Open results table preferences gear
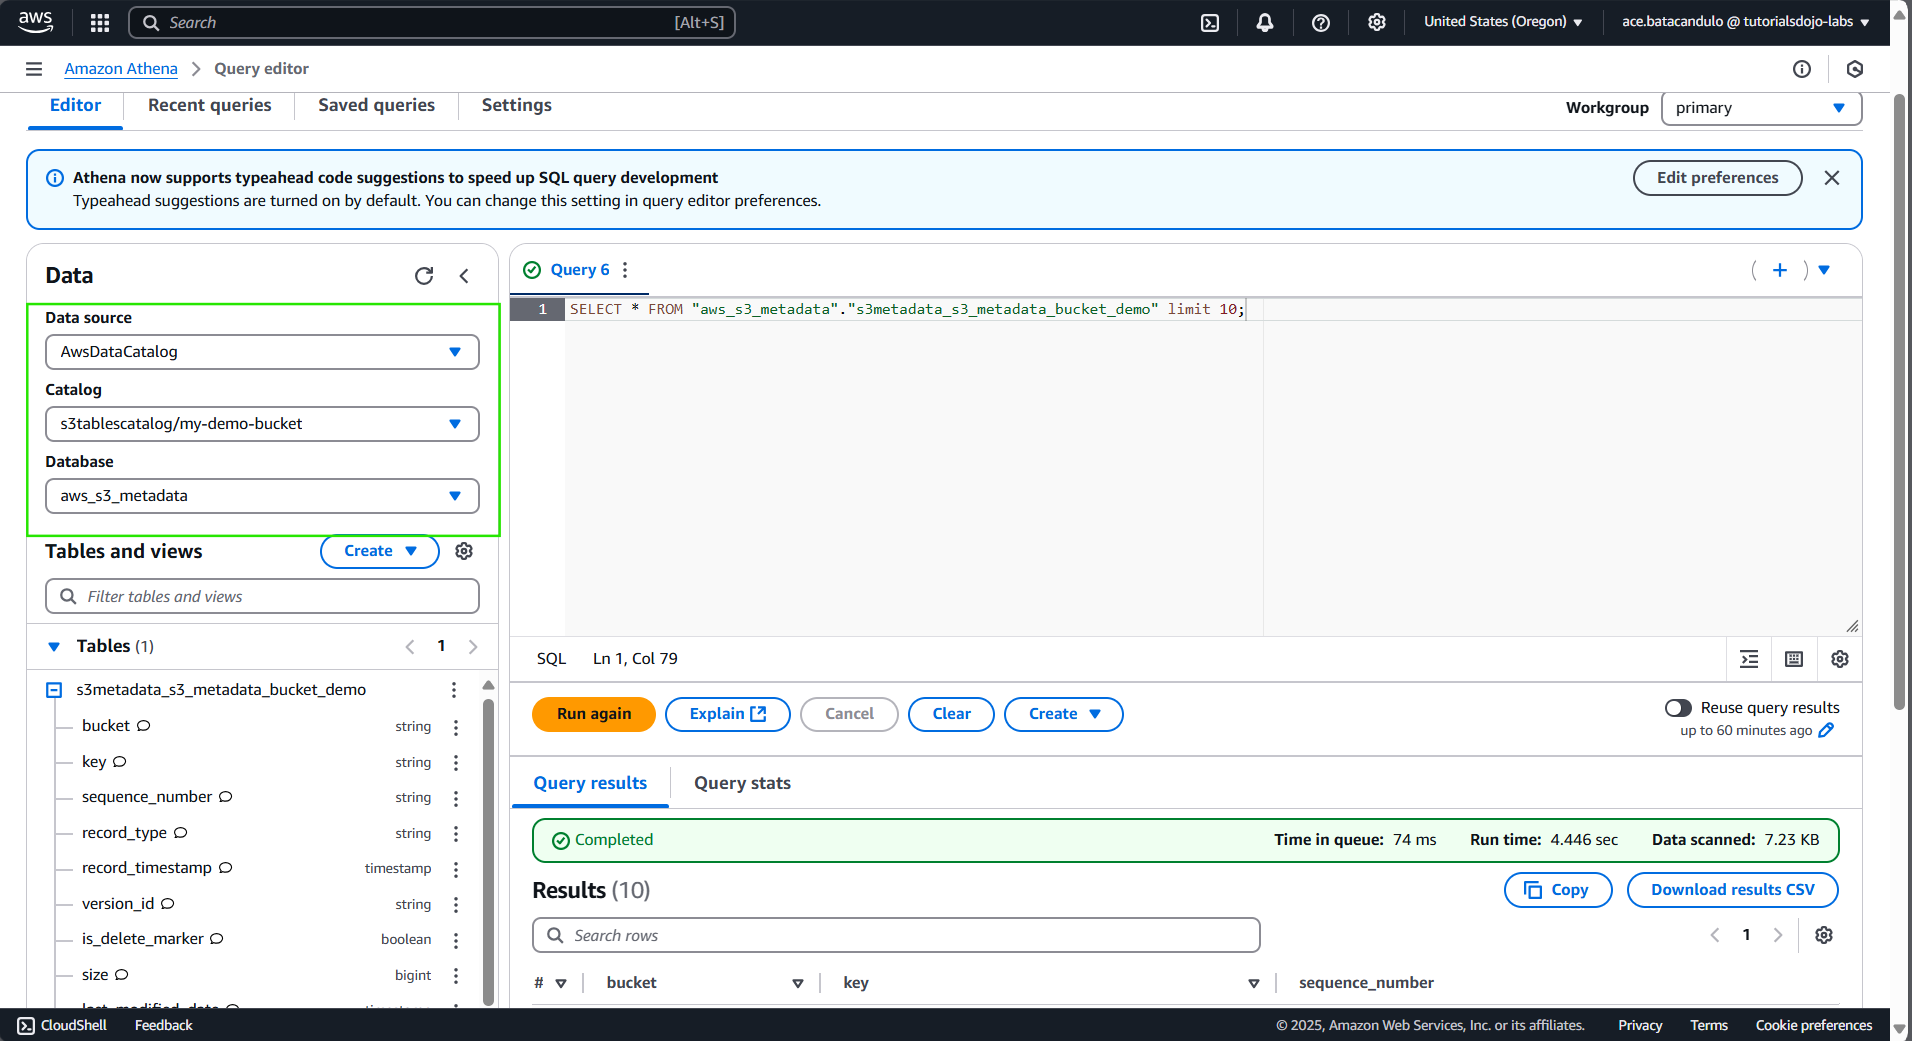Screen dimensions: 1912x1041 coord(1824,935)
